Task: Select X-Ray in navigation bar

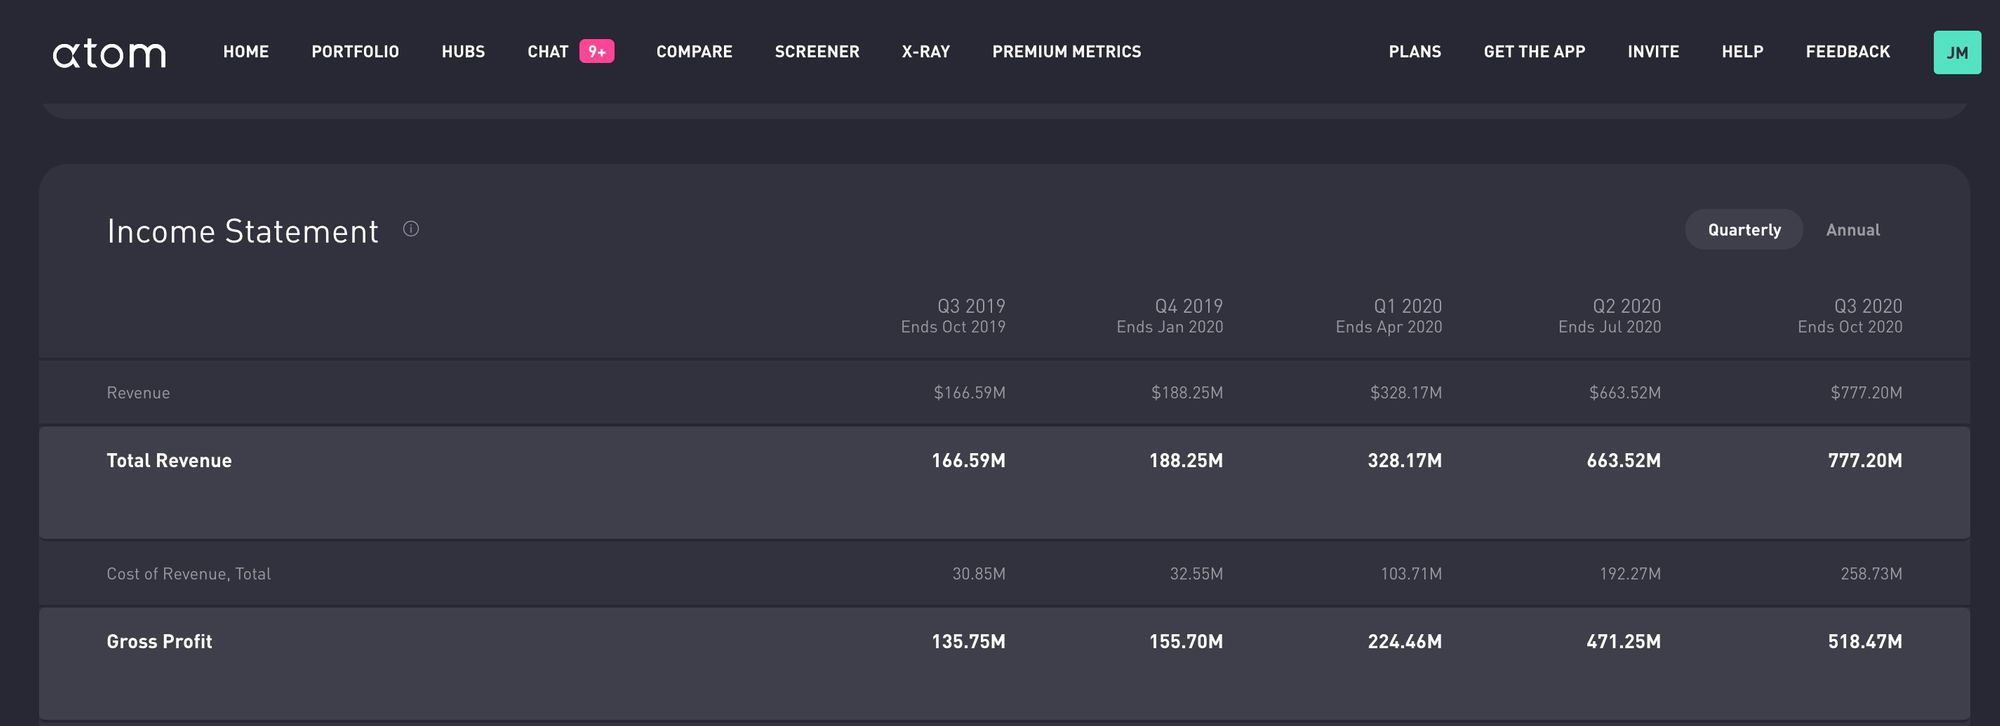Action: click(926, 52)
